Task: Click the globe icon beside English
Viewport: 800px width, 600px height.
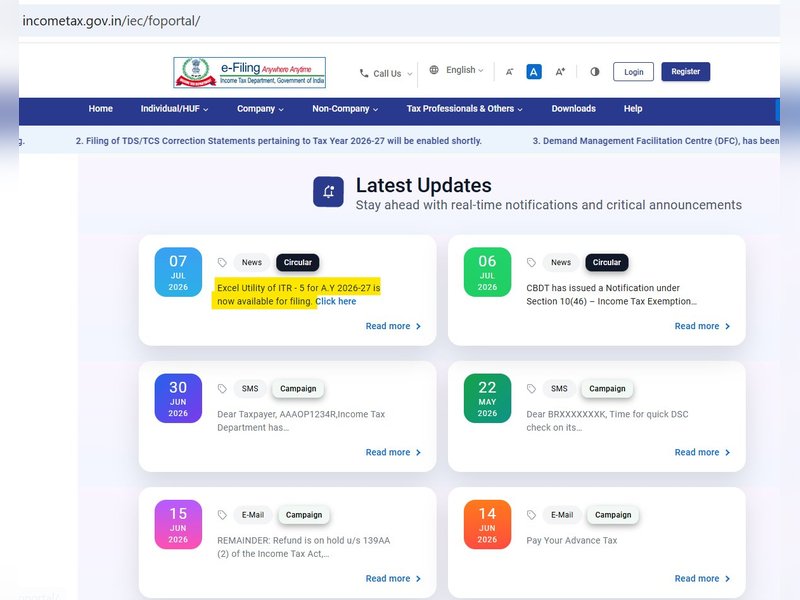Action: coord(434,70)
